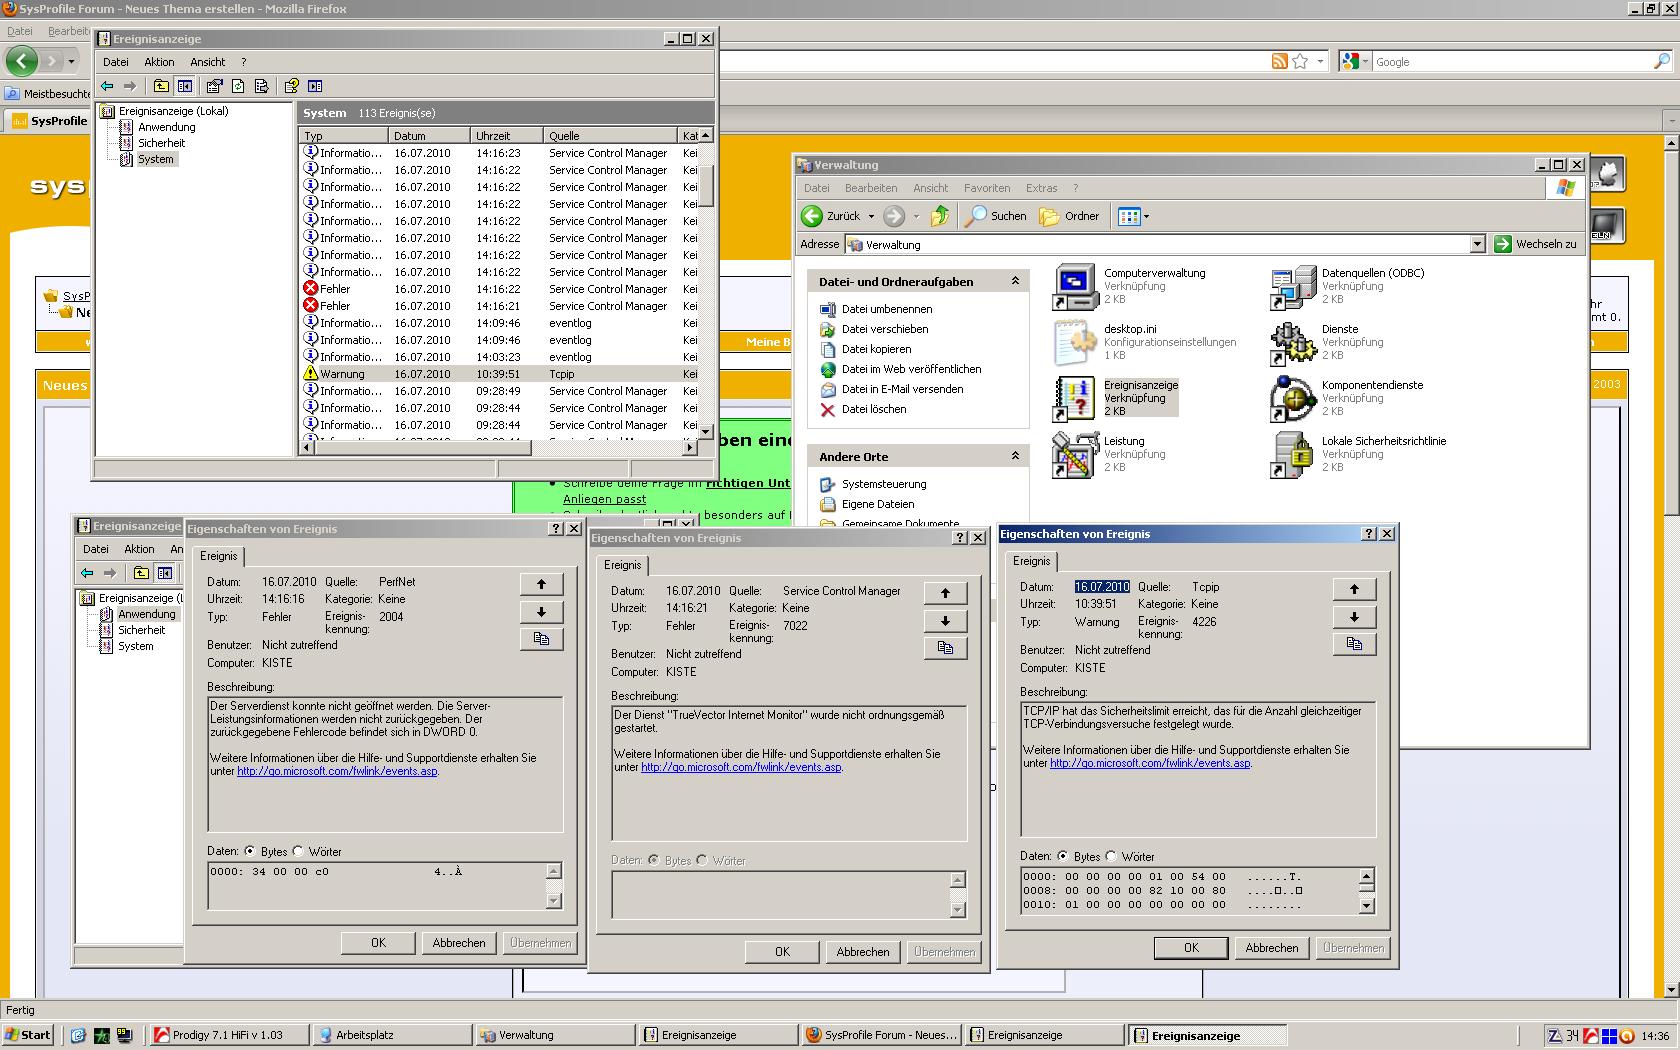The width and height of the screenshot is (1680, 1050).
Task: Open the Favoriten menu in the Verwaltung window
Action: click(x=986, y=188)
